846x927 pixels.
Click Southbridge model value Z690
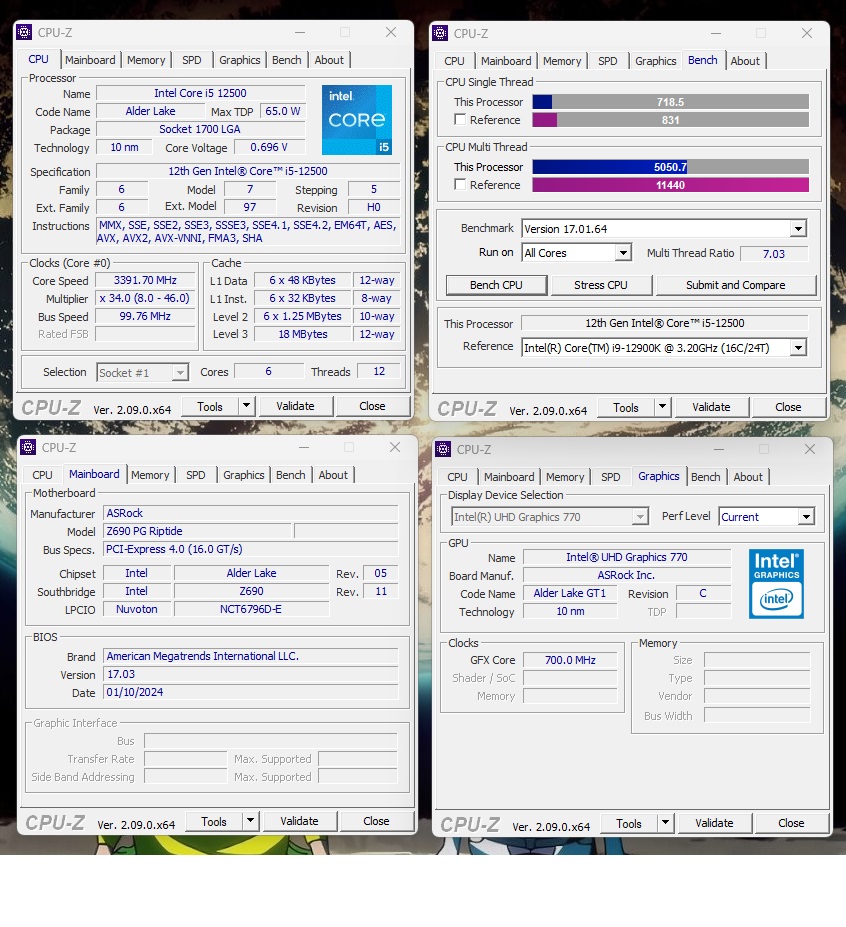251,591
